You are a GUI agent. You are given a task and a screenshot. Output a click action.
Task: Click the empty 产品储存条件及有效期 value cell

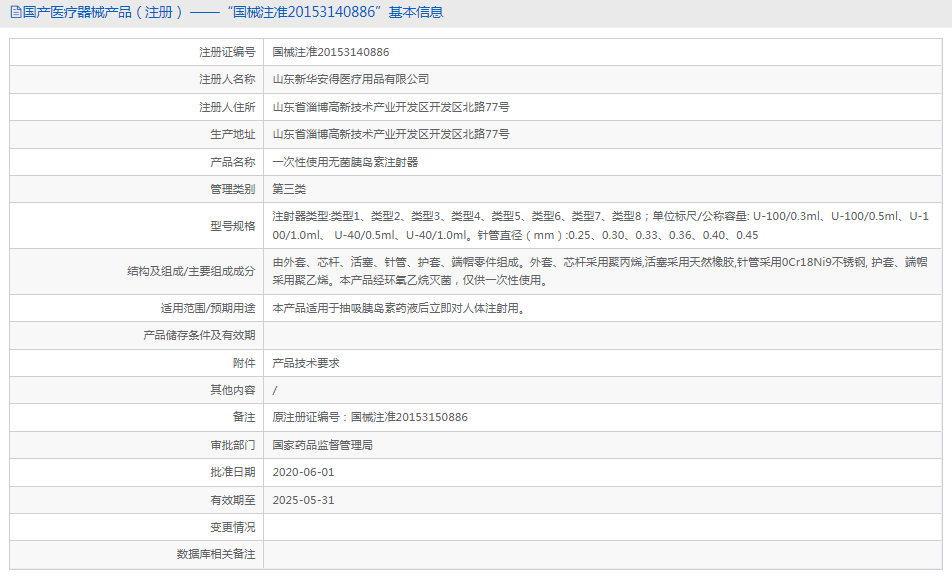(602, 336)
